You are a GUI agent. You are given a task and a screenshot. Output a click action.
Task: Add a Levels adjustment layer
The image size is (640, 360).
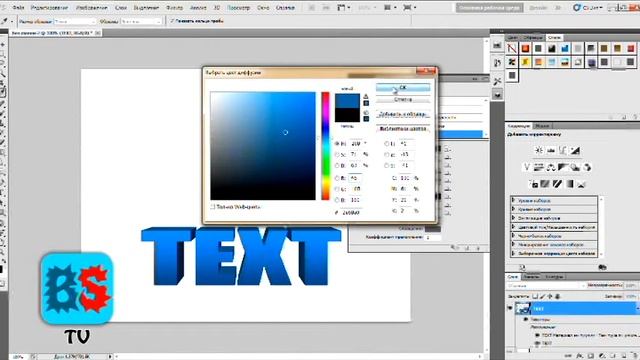[551, 150]
